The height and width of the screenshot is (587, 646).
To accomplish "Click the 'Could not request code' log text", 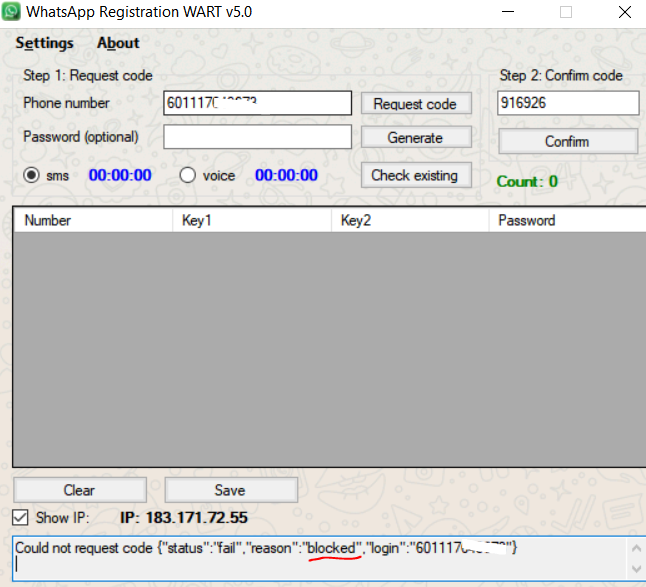I will 84,548.
